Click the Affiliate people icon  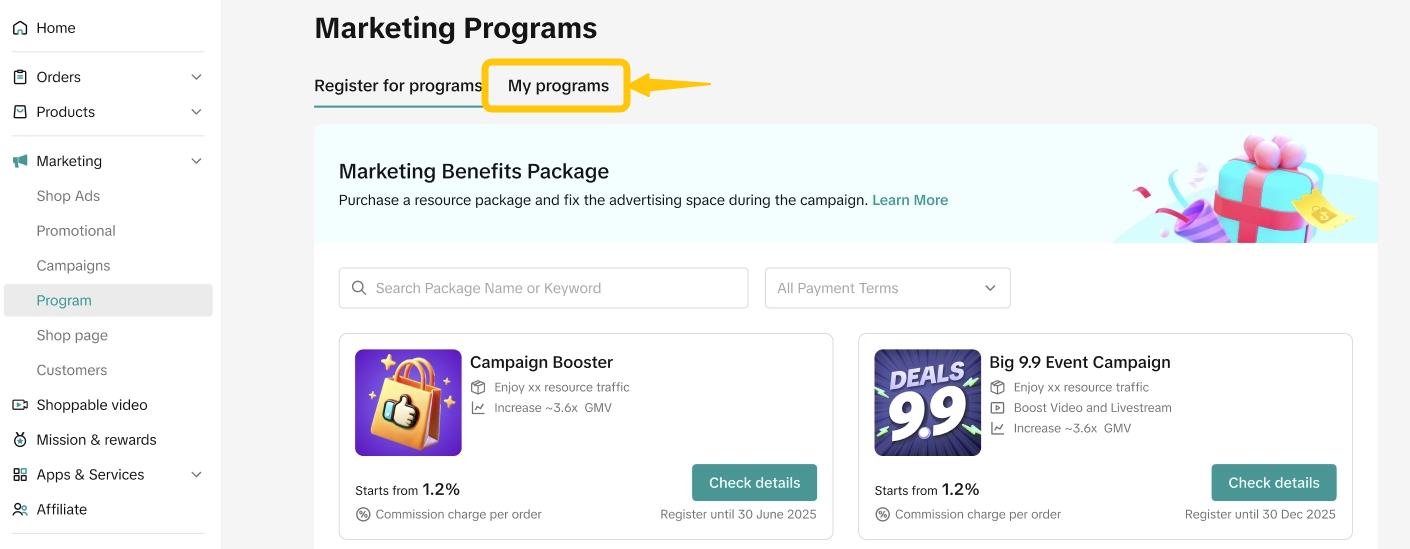20,510
